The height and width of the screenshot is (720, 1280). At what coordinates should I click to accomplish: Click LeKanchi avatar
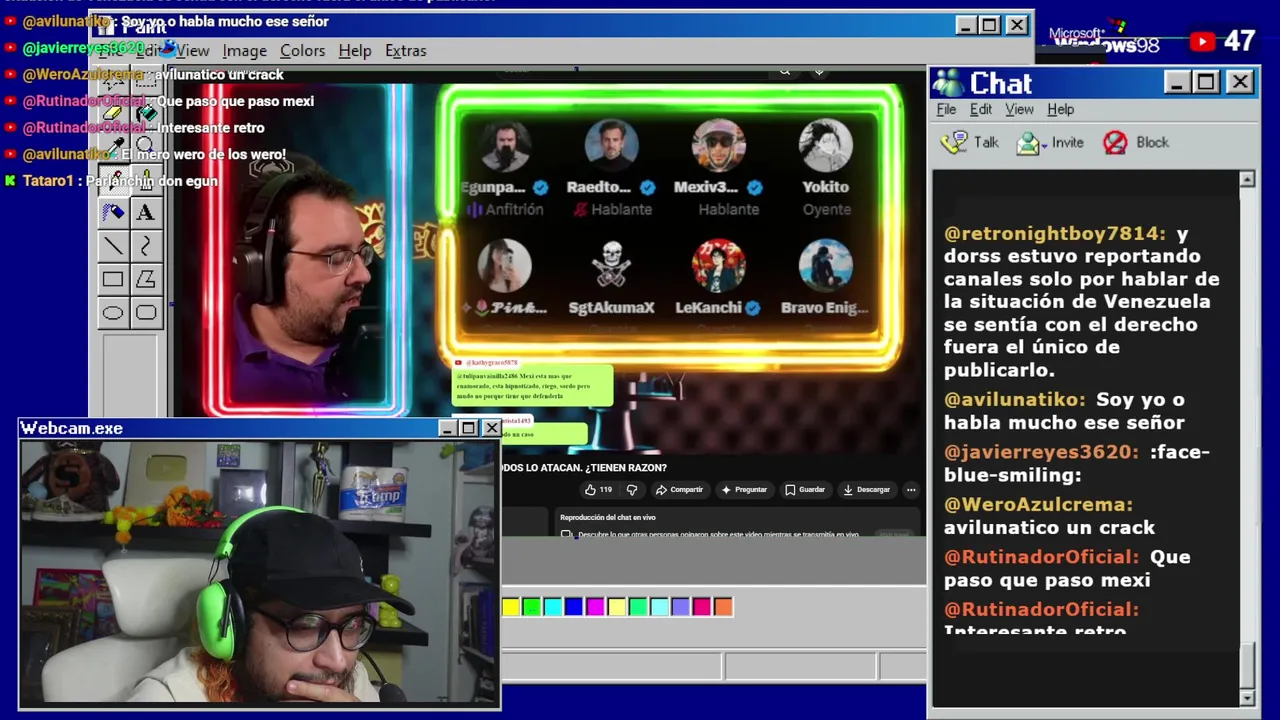718,266
